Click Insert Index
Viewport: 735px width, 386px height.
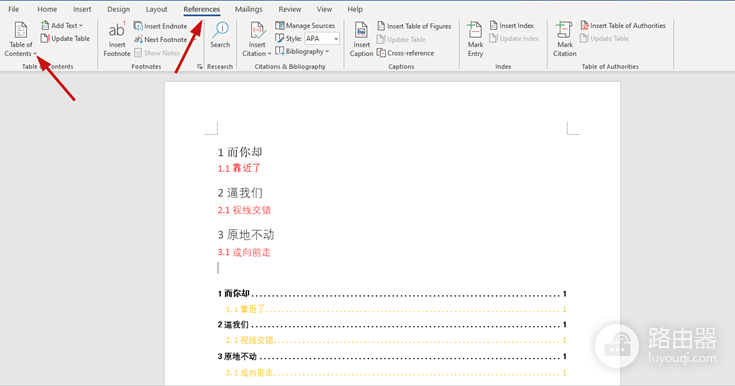click(512, 25)
